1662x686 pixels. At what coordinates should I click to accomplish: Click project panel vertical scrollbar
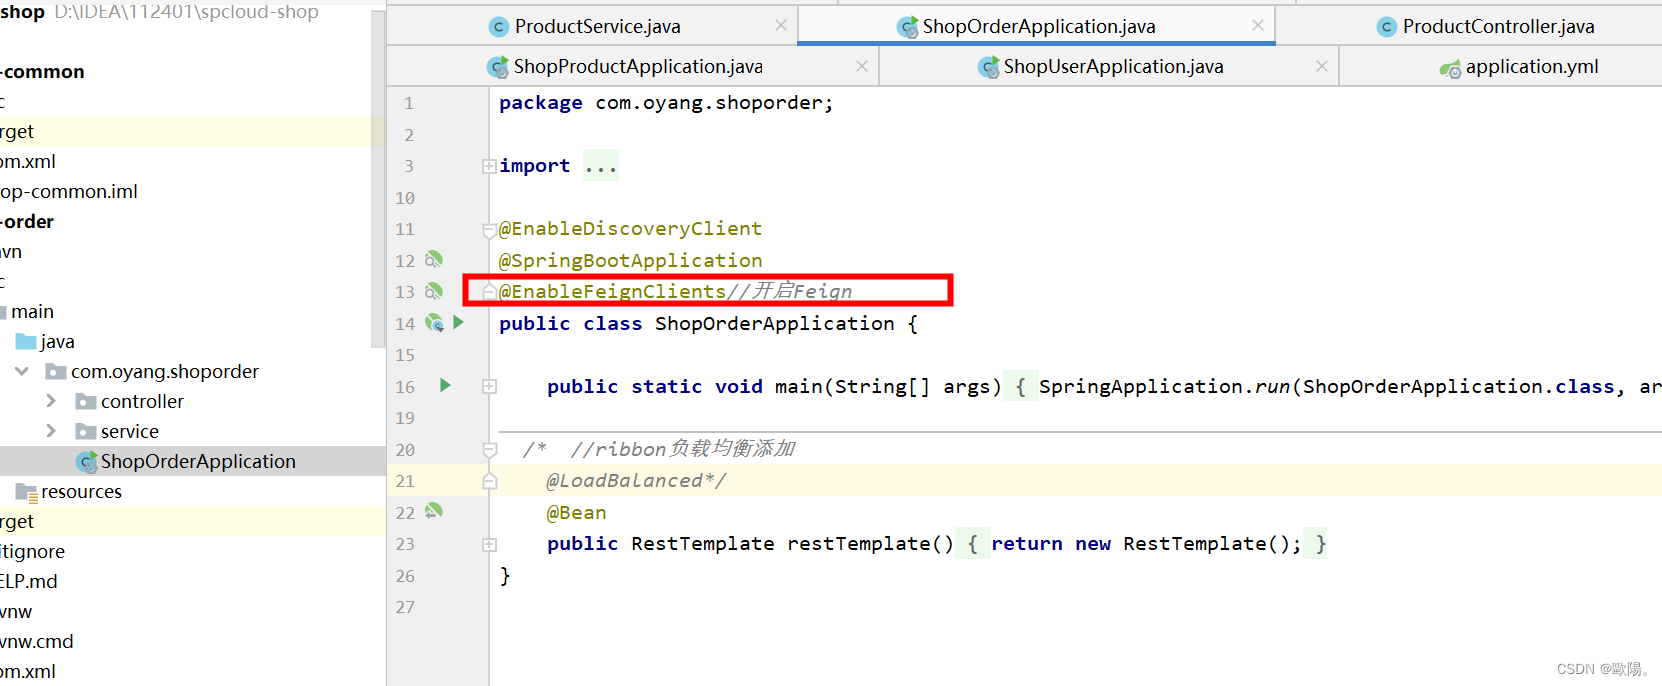coord(378,180)
